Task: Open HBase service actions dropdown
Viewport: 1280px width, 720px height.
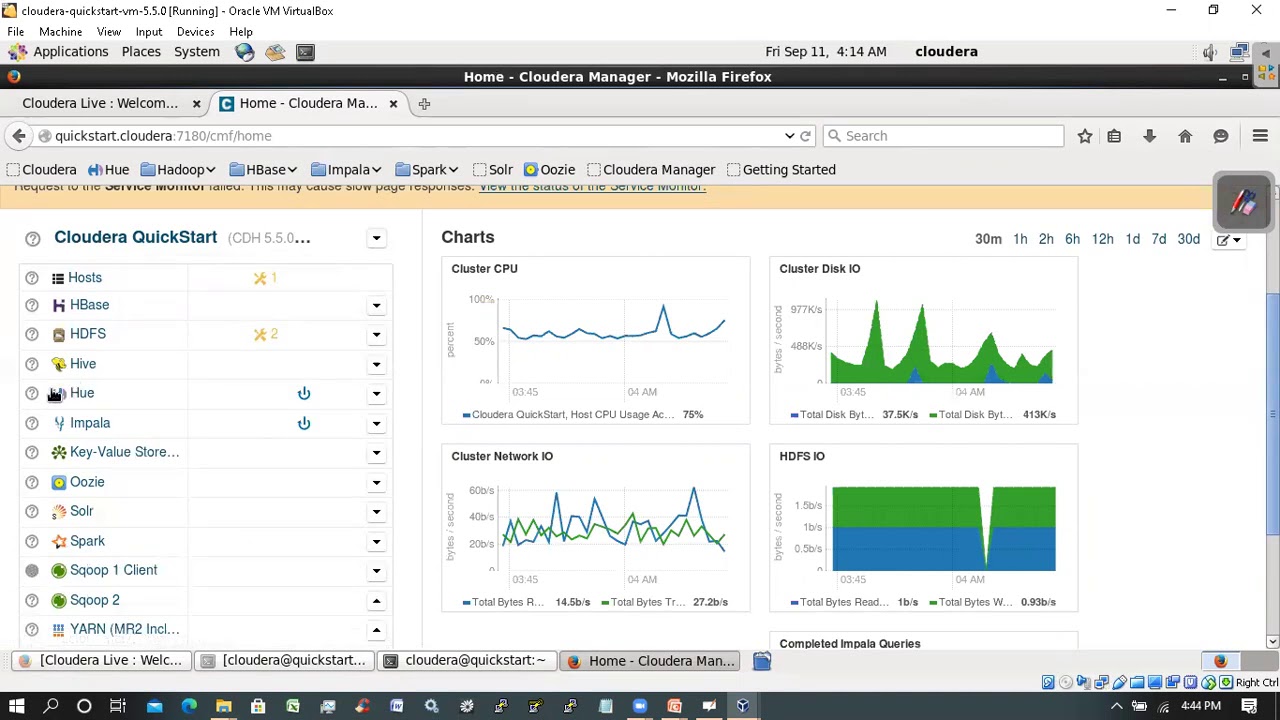Action: [x=376, y=306]
